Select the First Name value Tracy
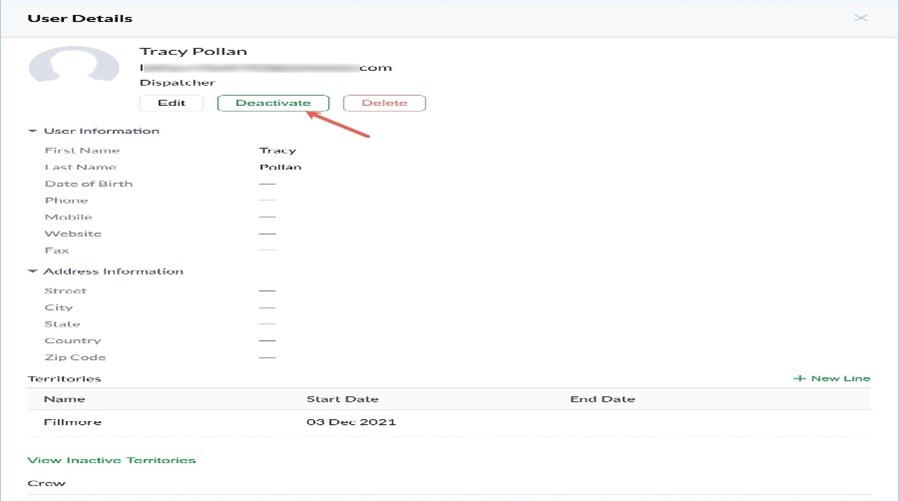The width and height of the screenshot is (899, 501). click(x=277, y=151)
